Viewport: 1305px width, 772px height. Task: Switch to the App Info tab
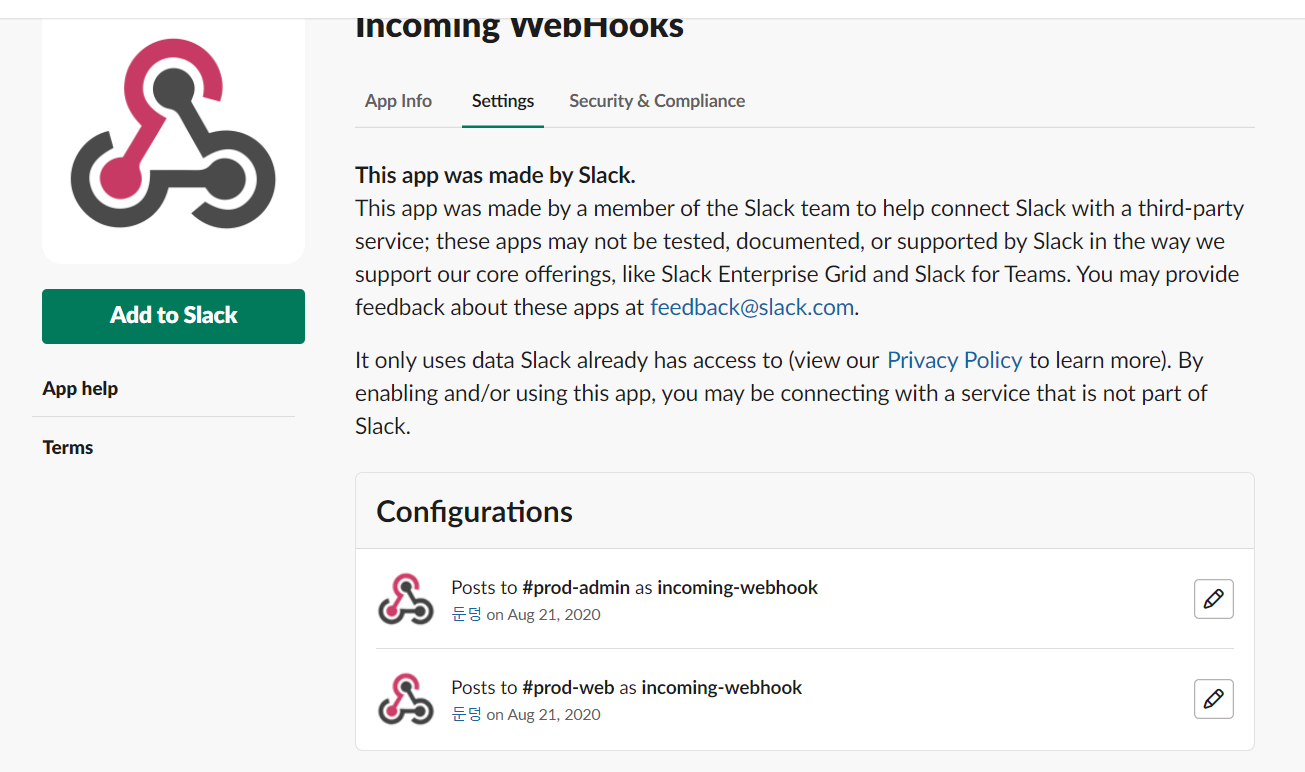[x=398, y=101]
